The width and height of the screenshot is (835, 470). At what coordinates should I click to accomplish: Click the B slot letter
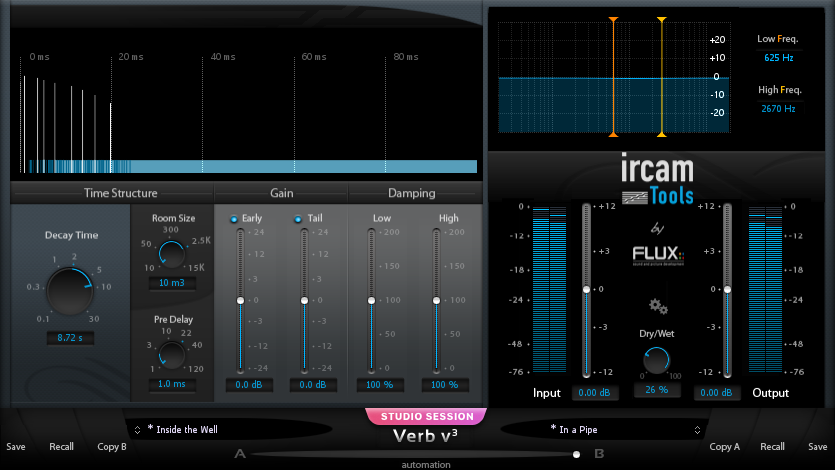[x=599, y=453]
